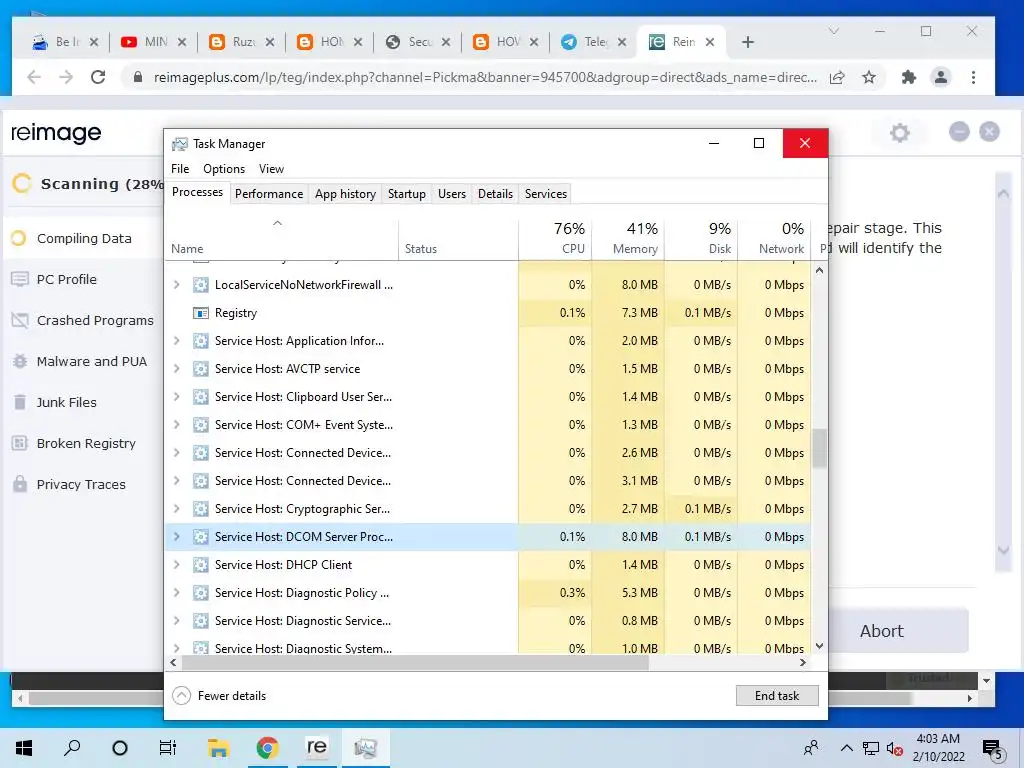
Task: Click the Task Manager taskbar icon
Action: pos(366,748)
